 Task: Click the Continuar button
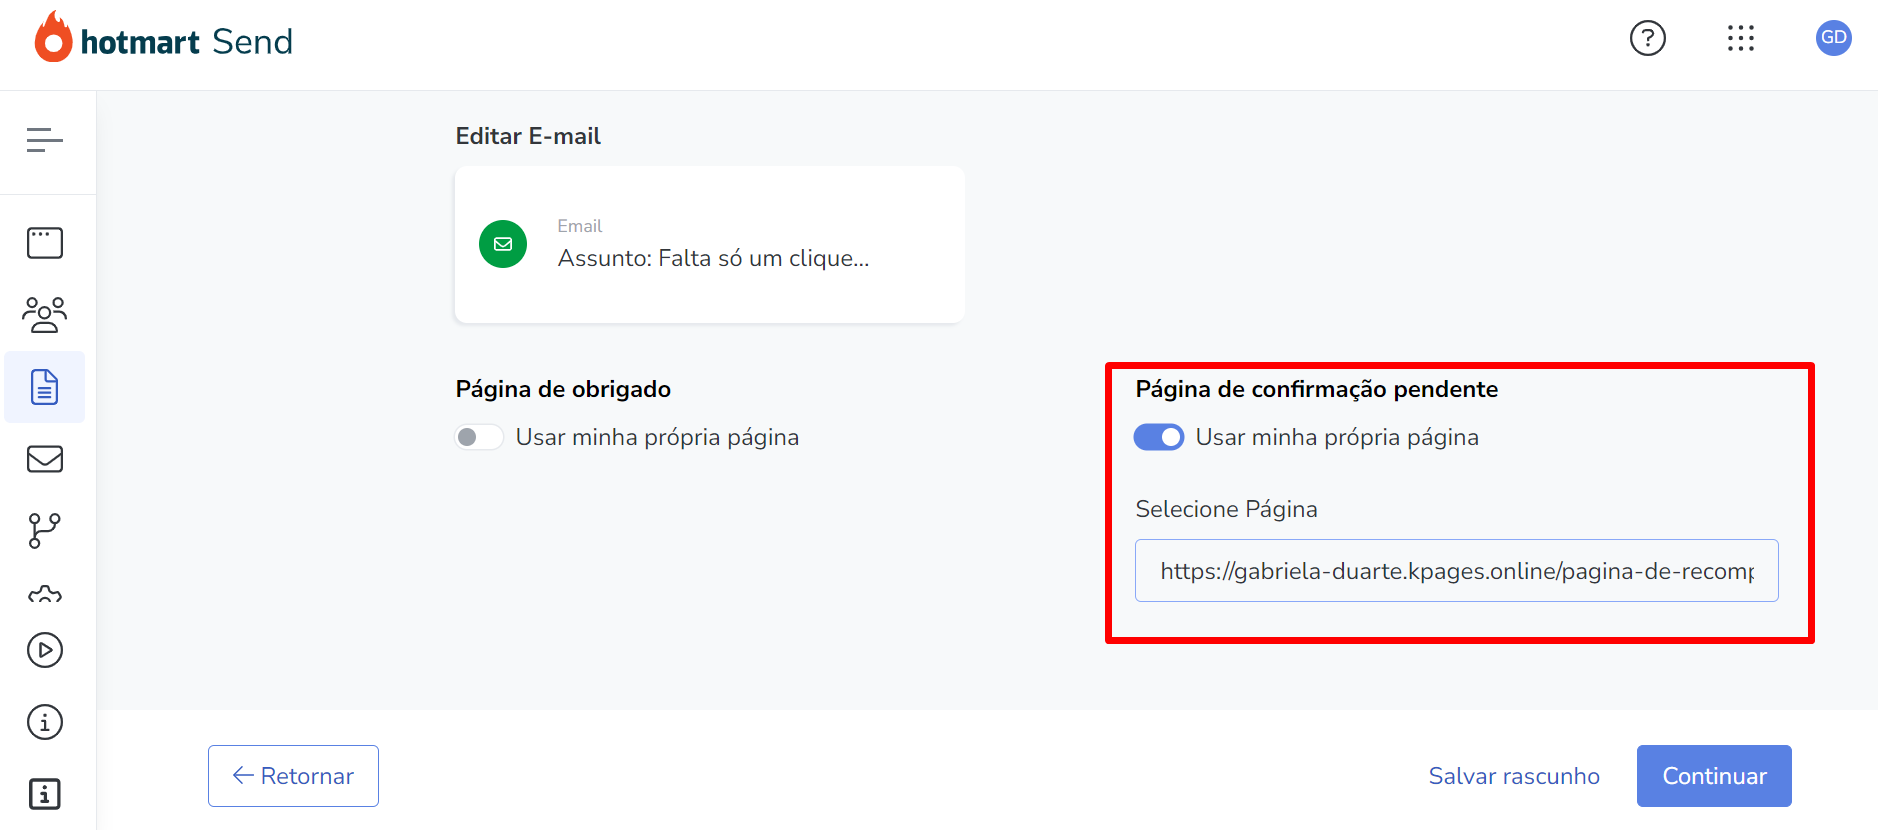coord(1714,776)
